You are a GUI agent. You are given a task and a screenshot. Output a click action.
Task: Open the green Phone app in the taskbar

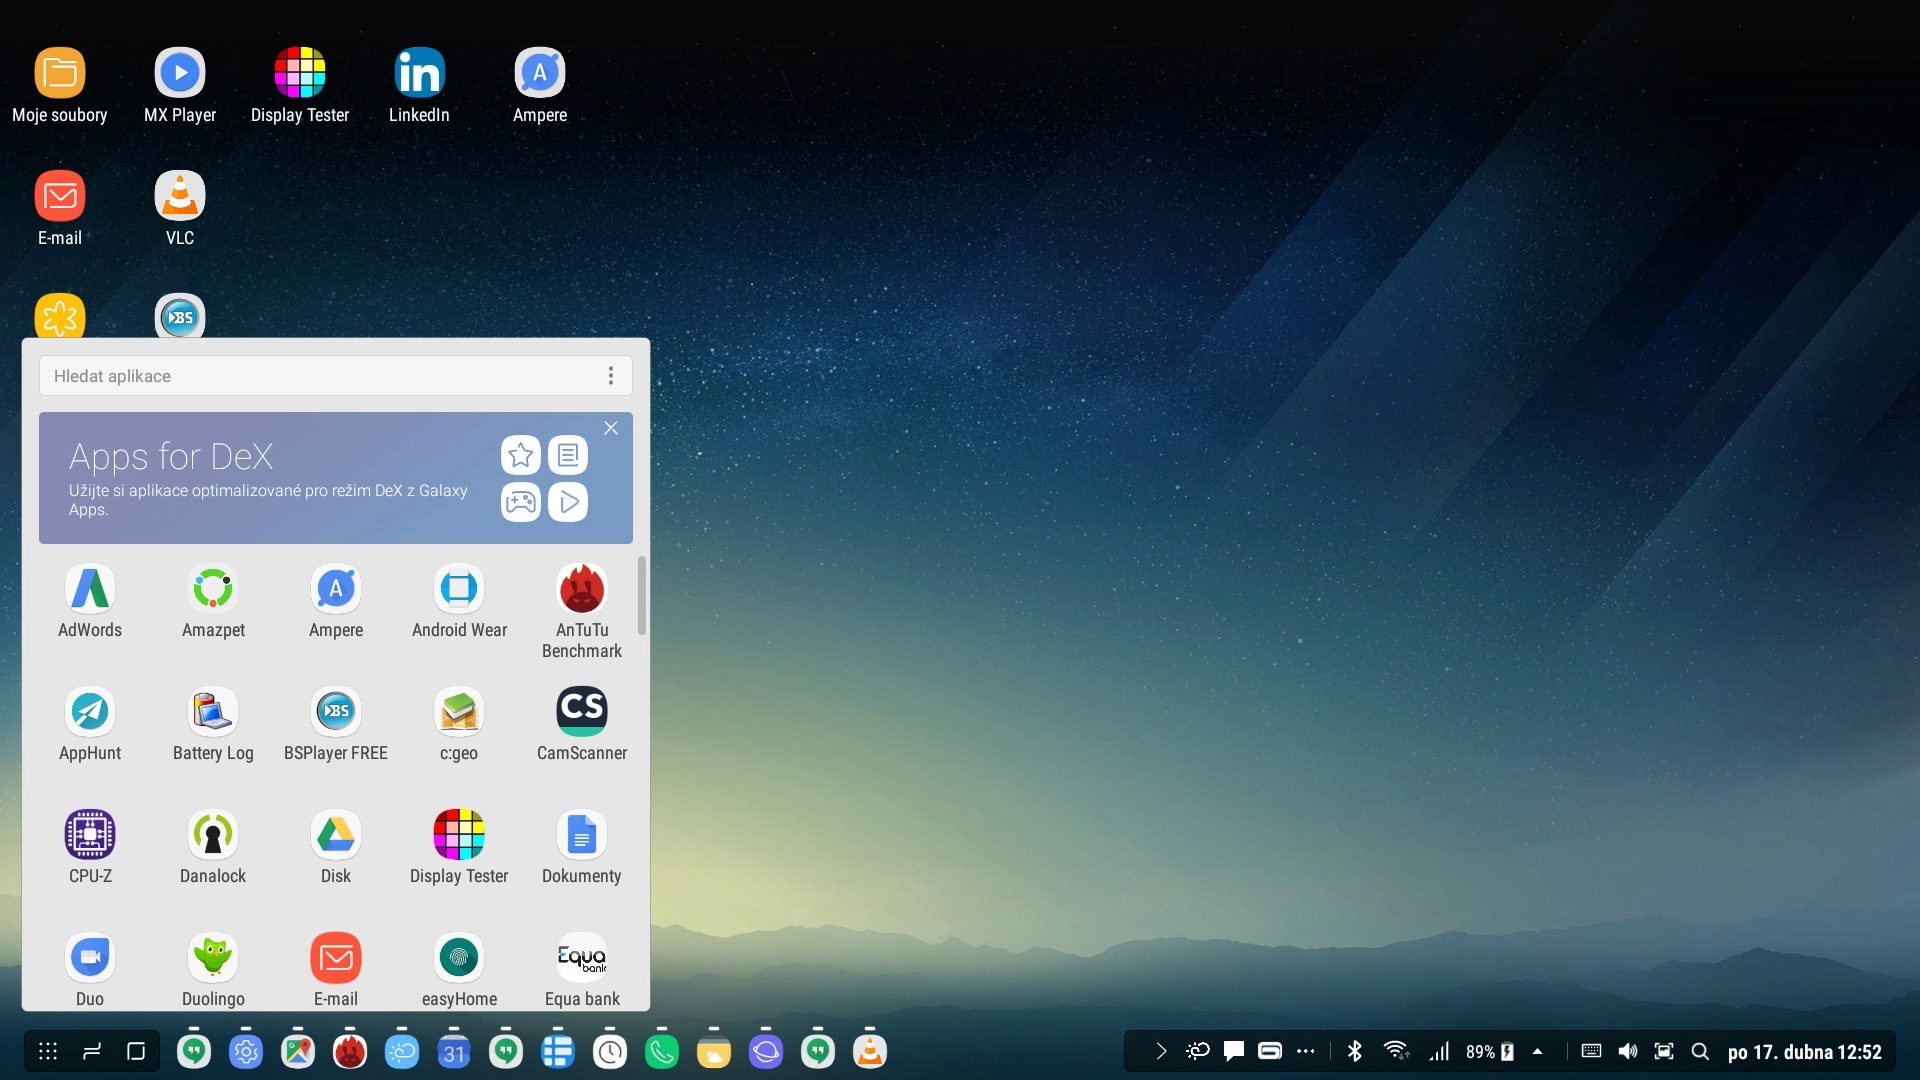[662, 1051]
